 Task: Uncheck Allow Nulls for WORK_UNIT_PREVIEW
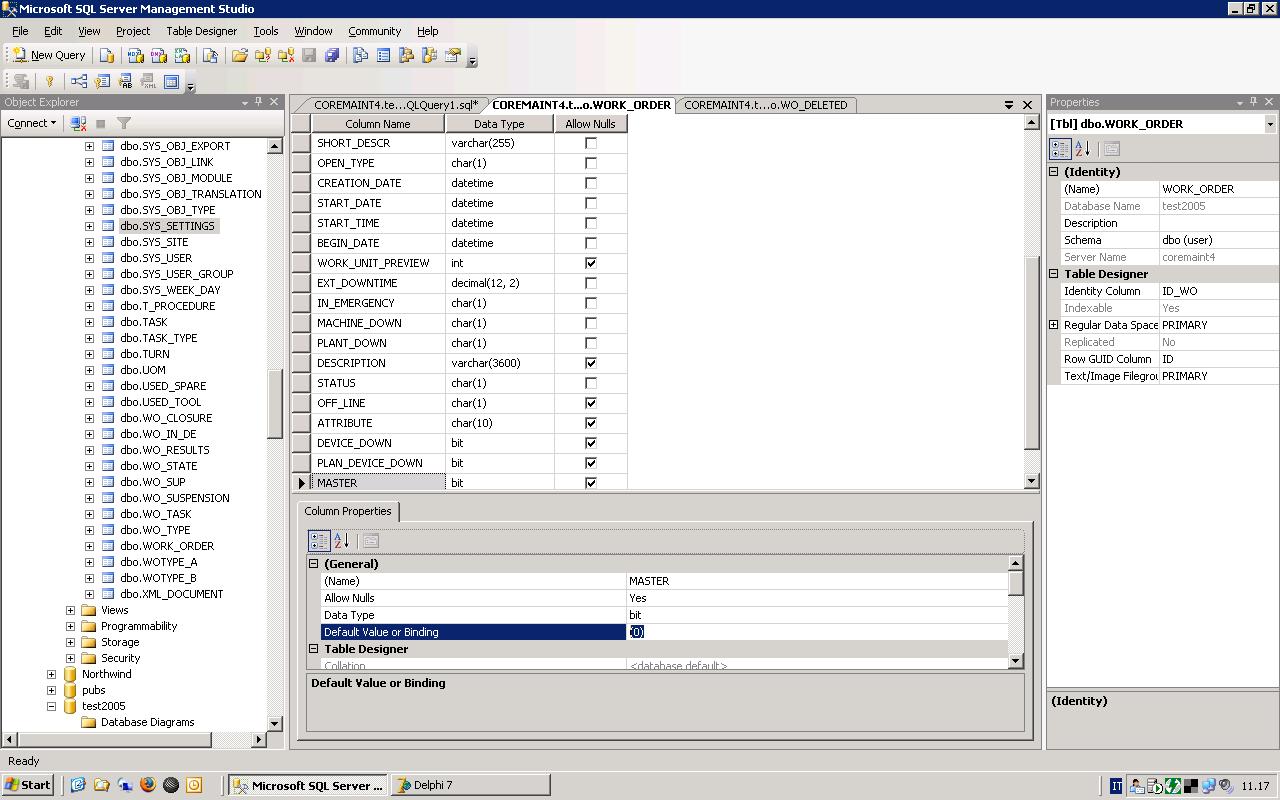pos(591,263)
